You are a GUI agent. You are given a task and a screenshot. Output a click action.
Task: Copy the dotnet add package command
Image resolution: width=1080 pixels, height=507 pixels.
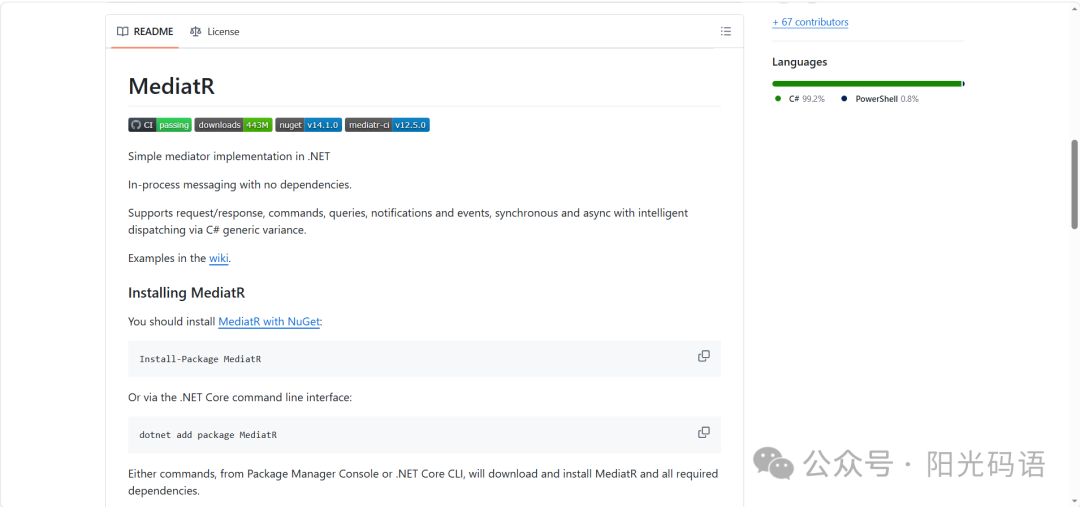(703, 433)
